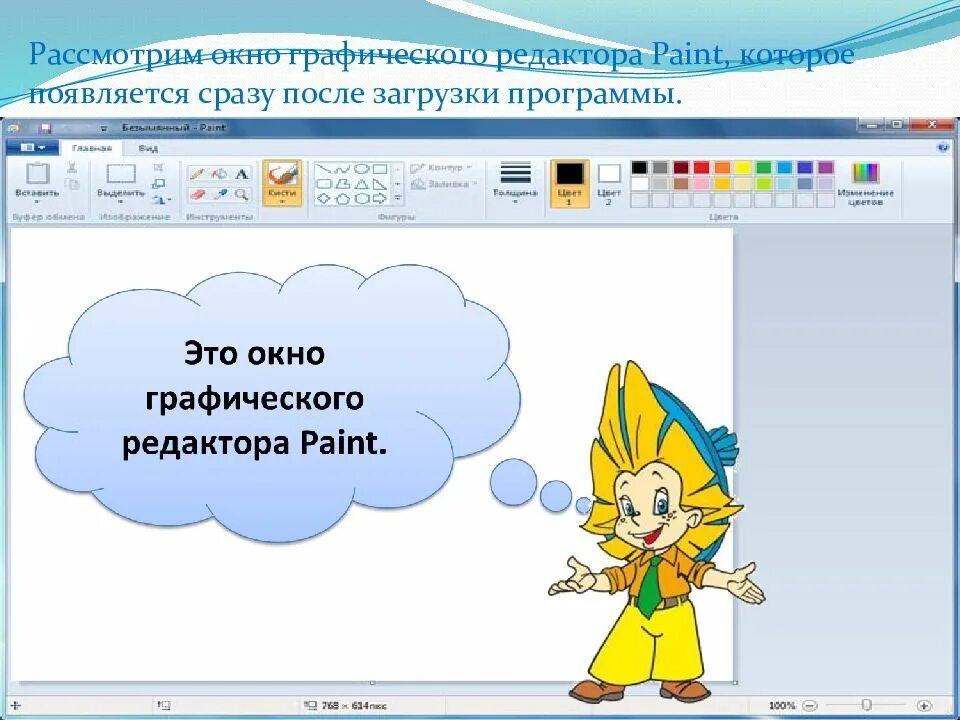960x720 pixels.
Task: Click the Cut scissors icon
Action: coord(72,167)
